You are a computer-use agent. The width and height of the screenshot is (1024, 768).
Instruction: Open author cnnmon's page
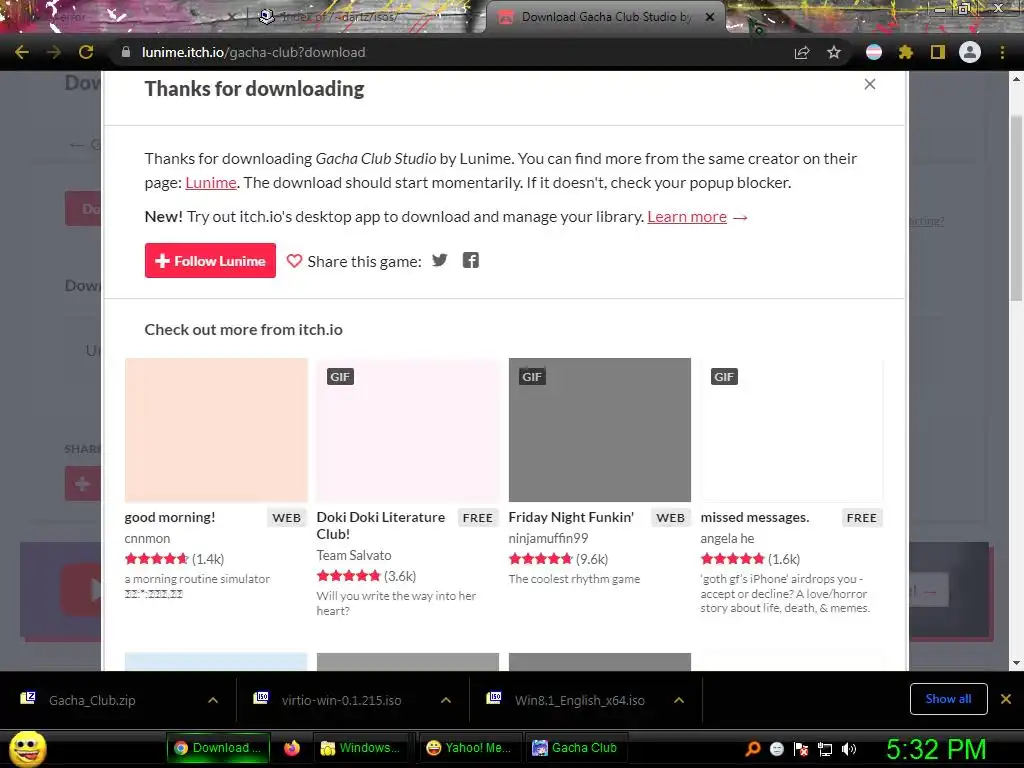point(148,538)
